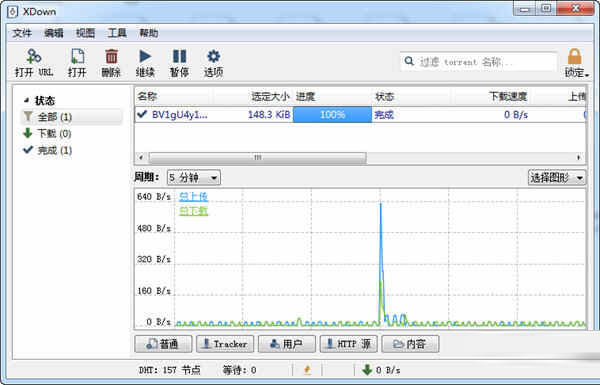This screenshot has width=600, height=385.
Task: Open the 5 分钟 period dropdown
Action: pyautogui.click(x=194, y=177)
